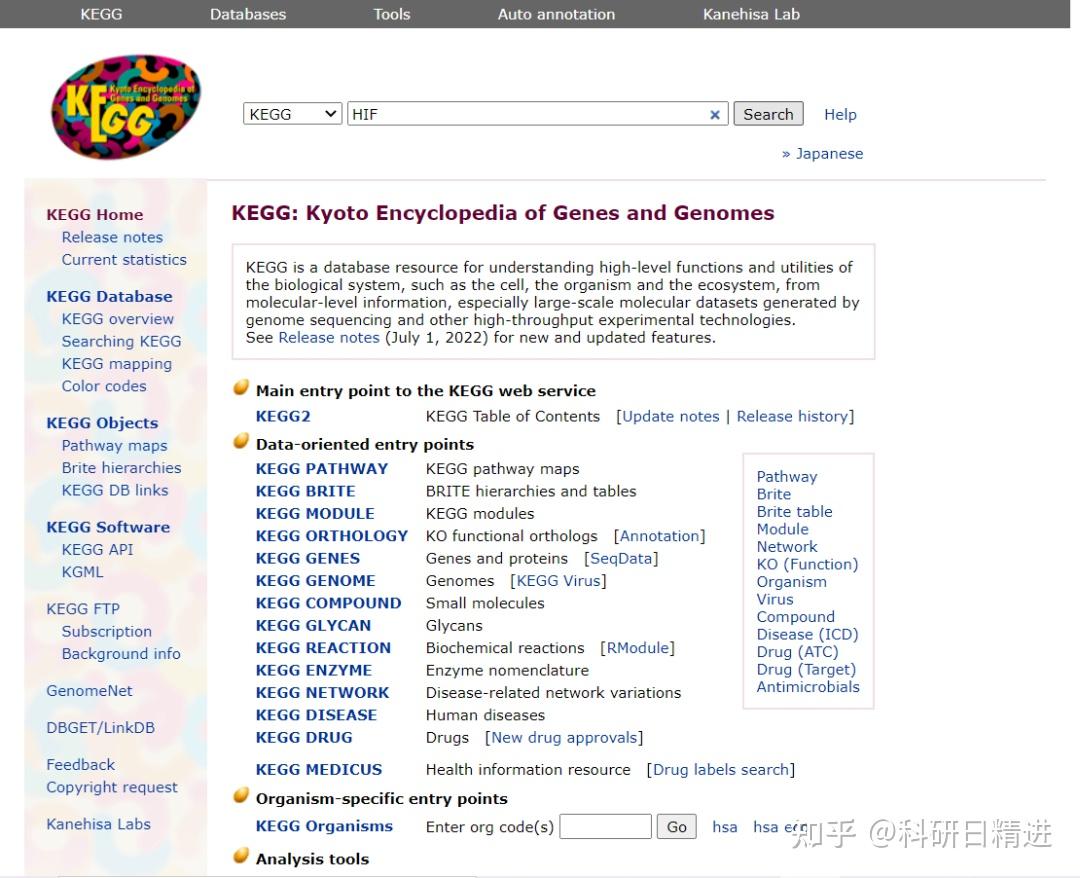Open New drug approvals link
The image size is (1080, 878).
pos(564,738)
